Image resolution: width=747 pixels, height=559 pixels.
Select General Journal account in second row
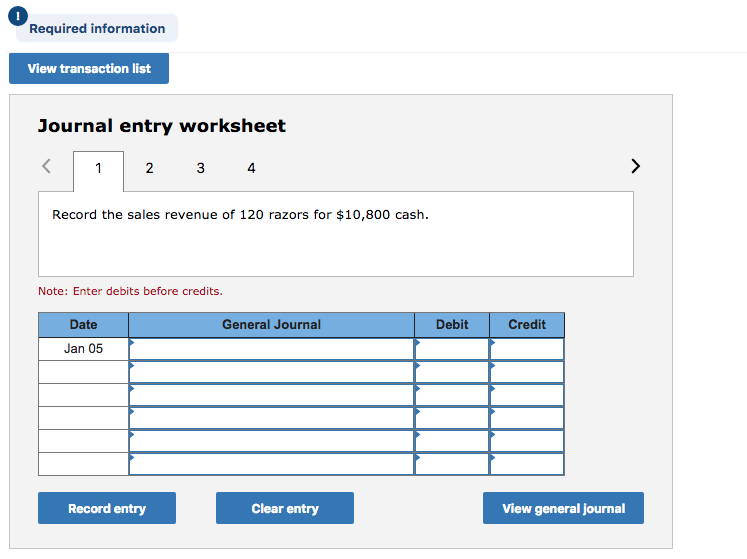tap(272, 372)
